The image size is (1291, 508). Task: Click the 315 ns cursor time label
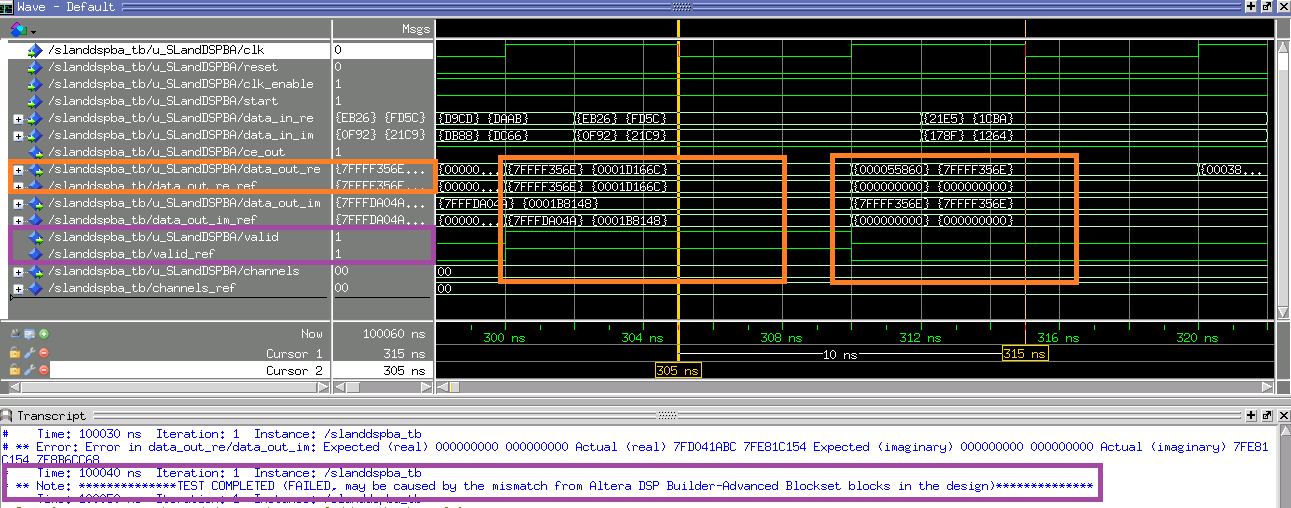(x=1025, y=354)
